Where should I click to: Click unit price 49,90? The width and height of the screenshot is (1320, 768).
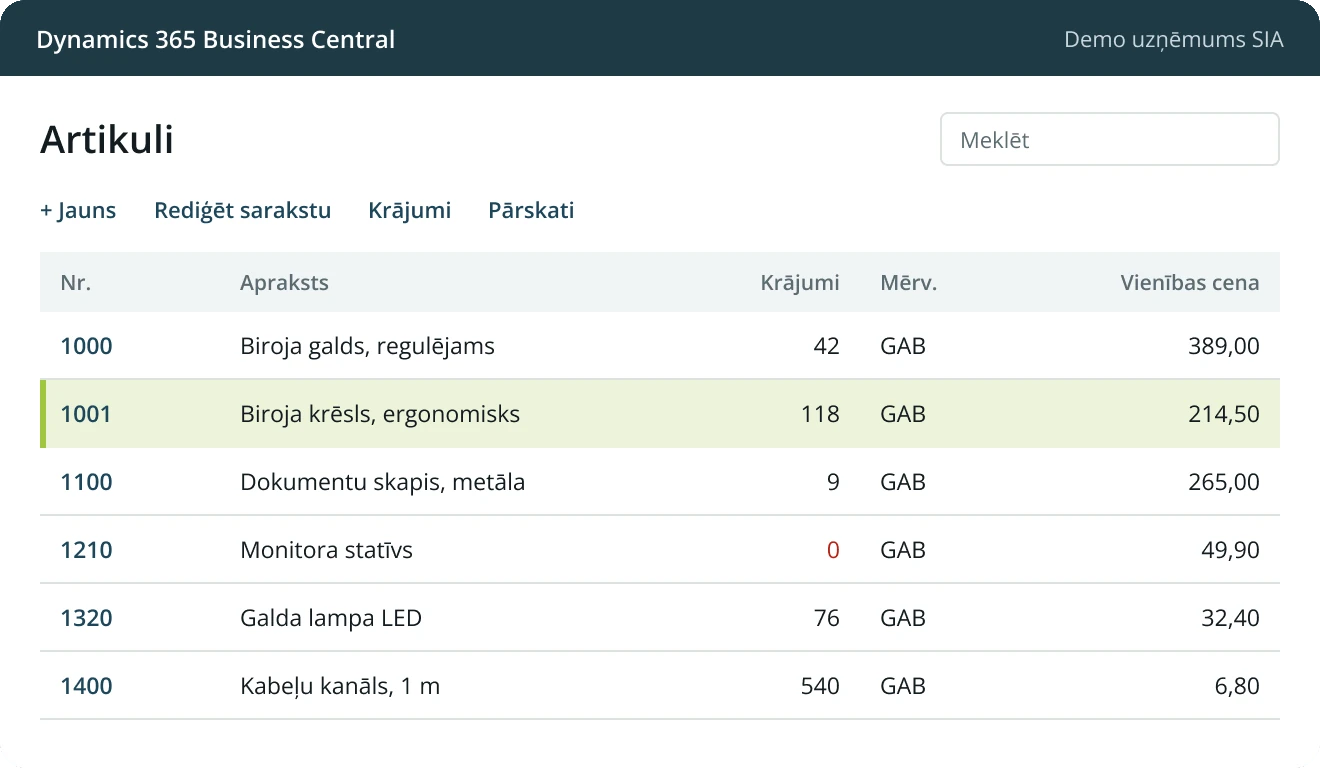click(x=1230, y=550)
